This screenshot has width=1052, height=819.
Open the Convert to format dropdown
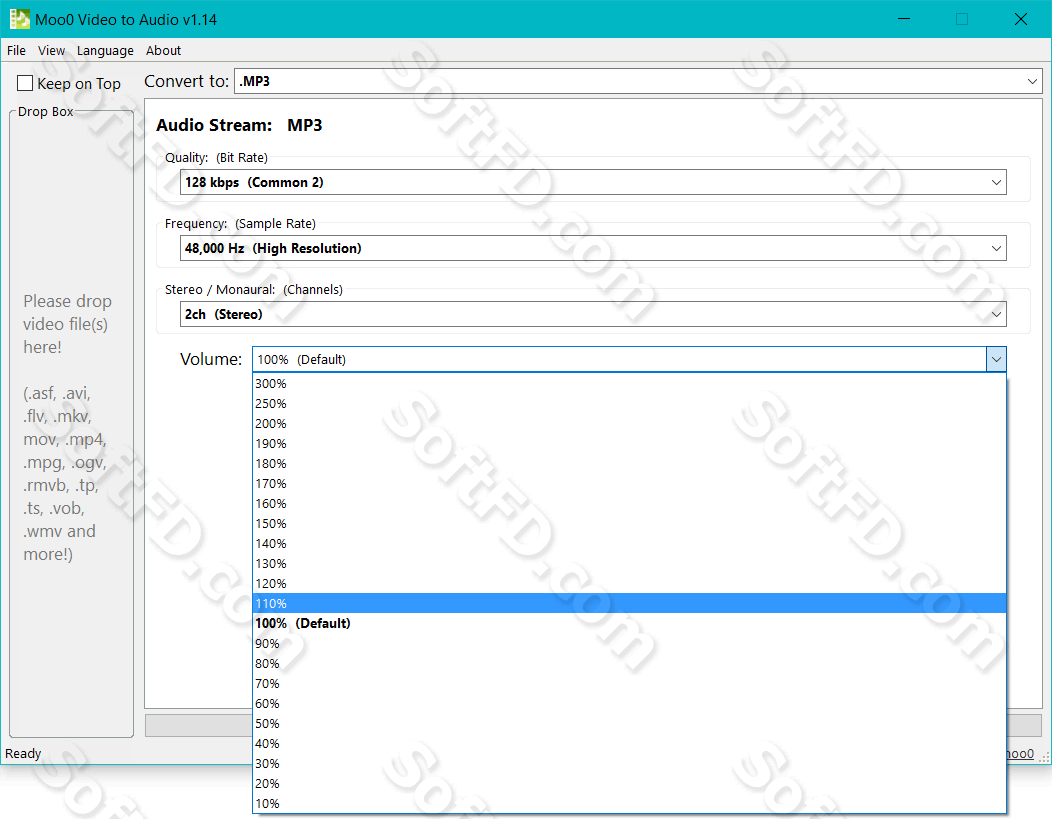pyautogui.click(x=638, y=81)
